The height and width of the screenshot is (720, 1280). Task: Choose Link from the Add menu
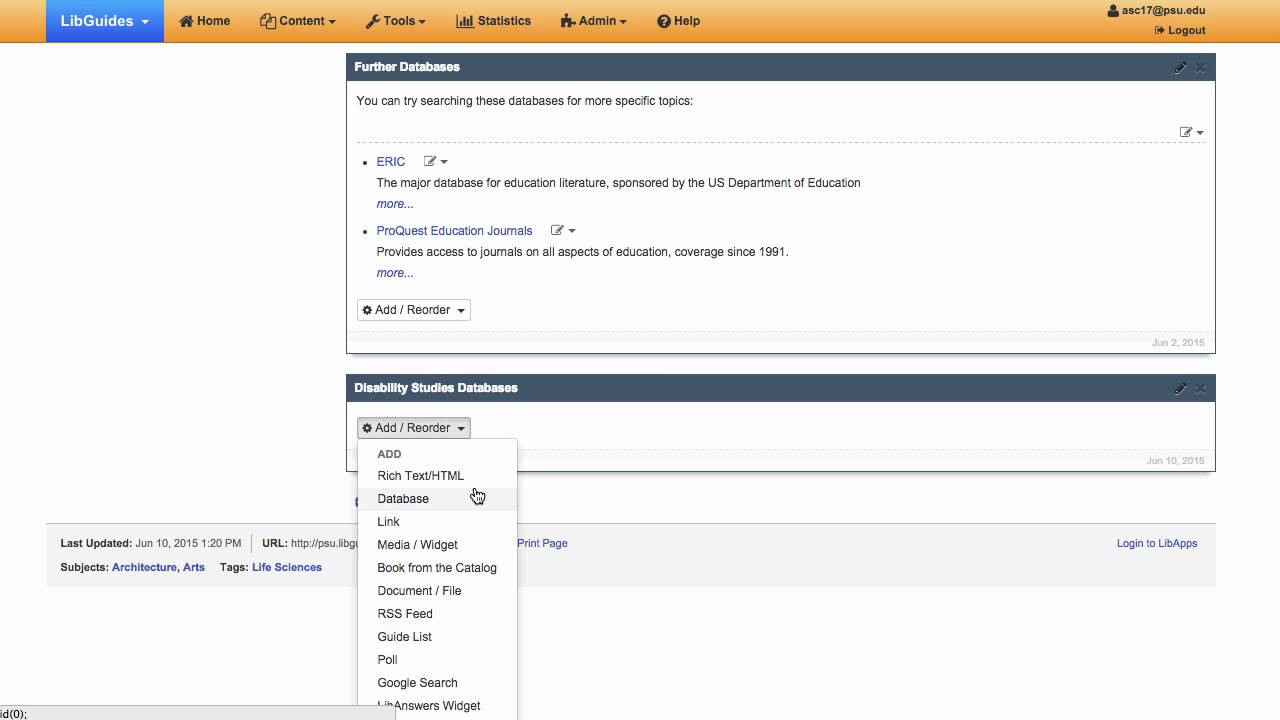click(x=438, y=522)
